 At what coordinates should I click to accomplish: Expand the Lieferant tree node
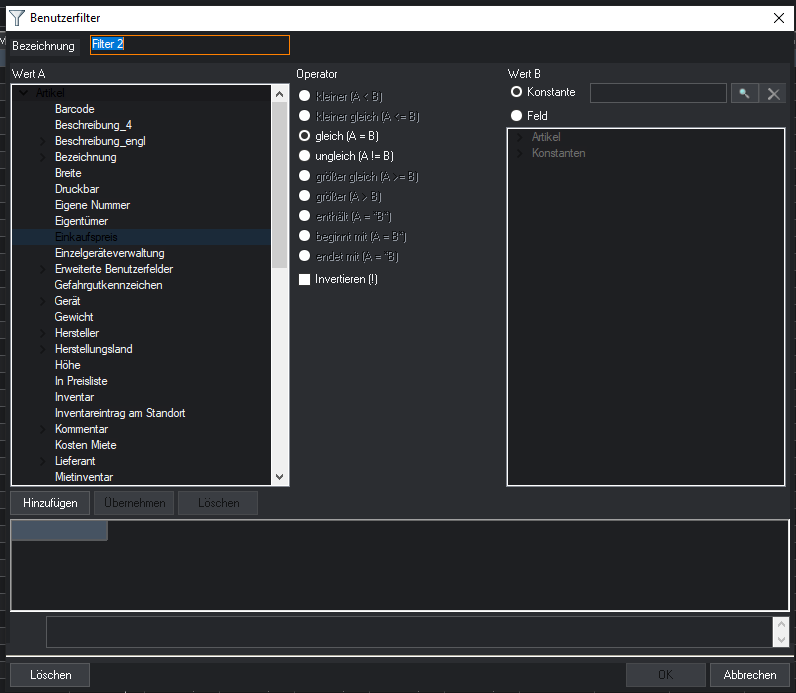click(x=43, y=461)
